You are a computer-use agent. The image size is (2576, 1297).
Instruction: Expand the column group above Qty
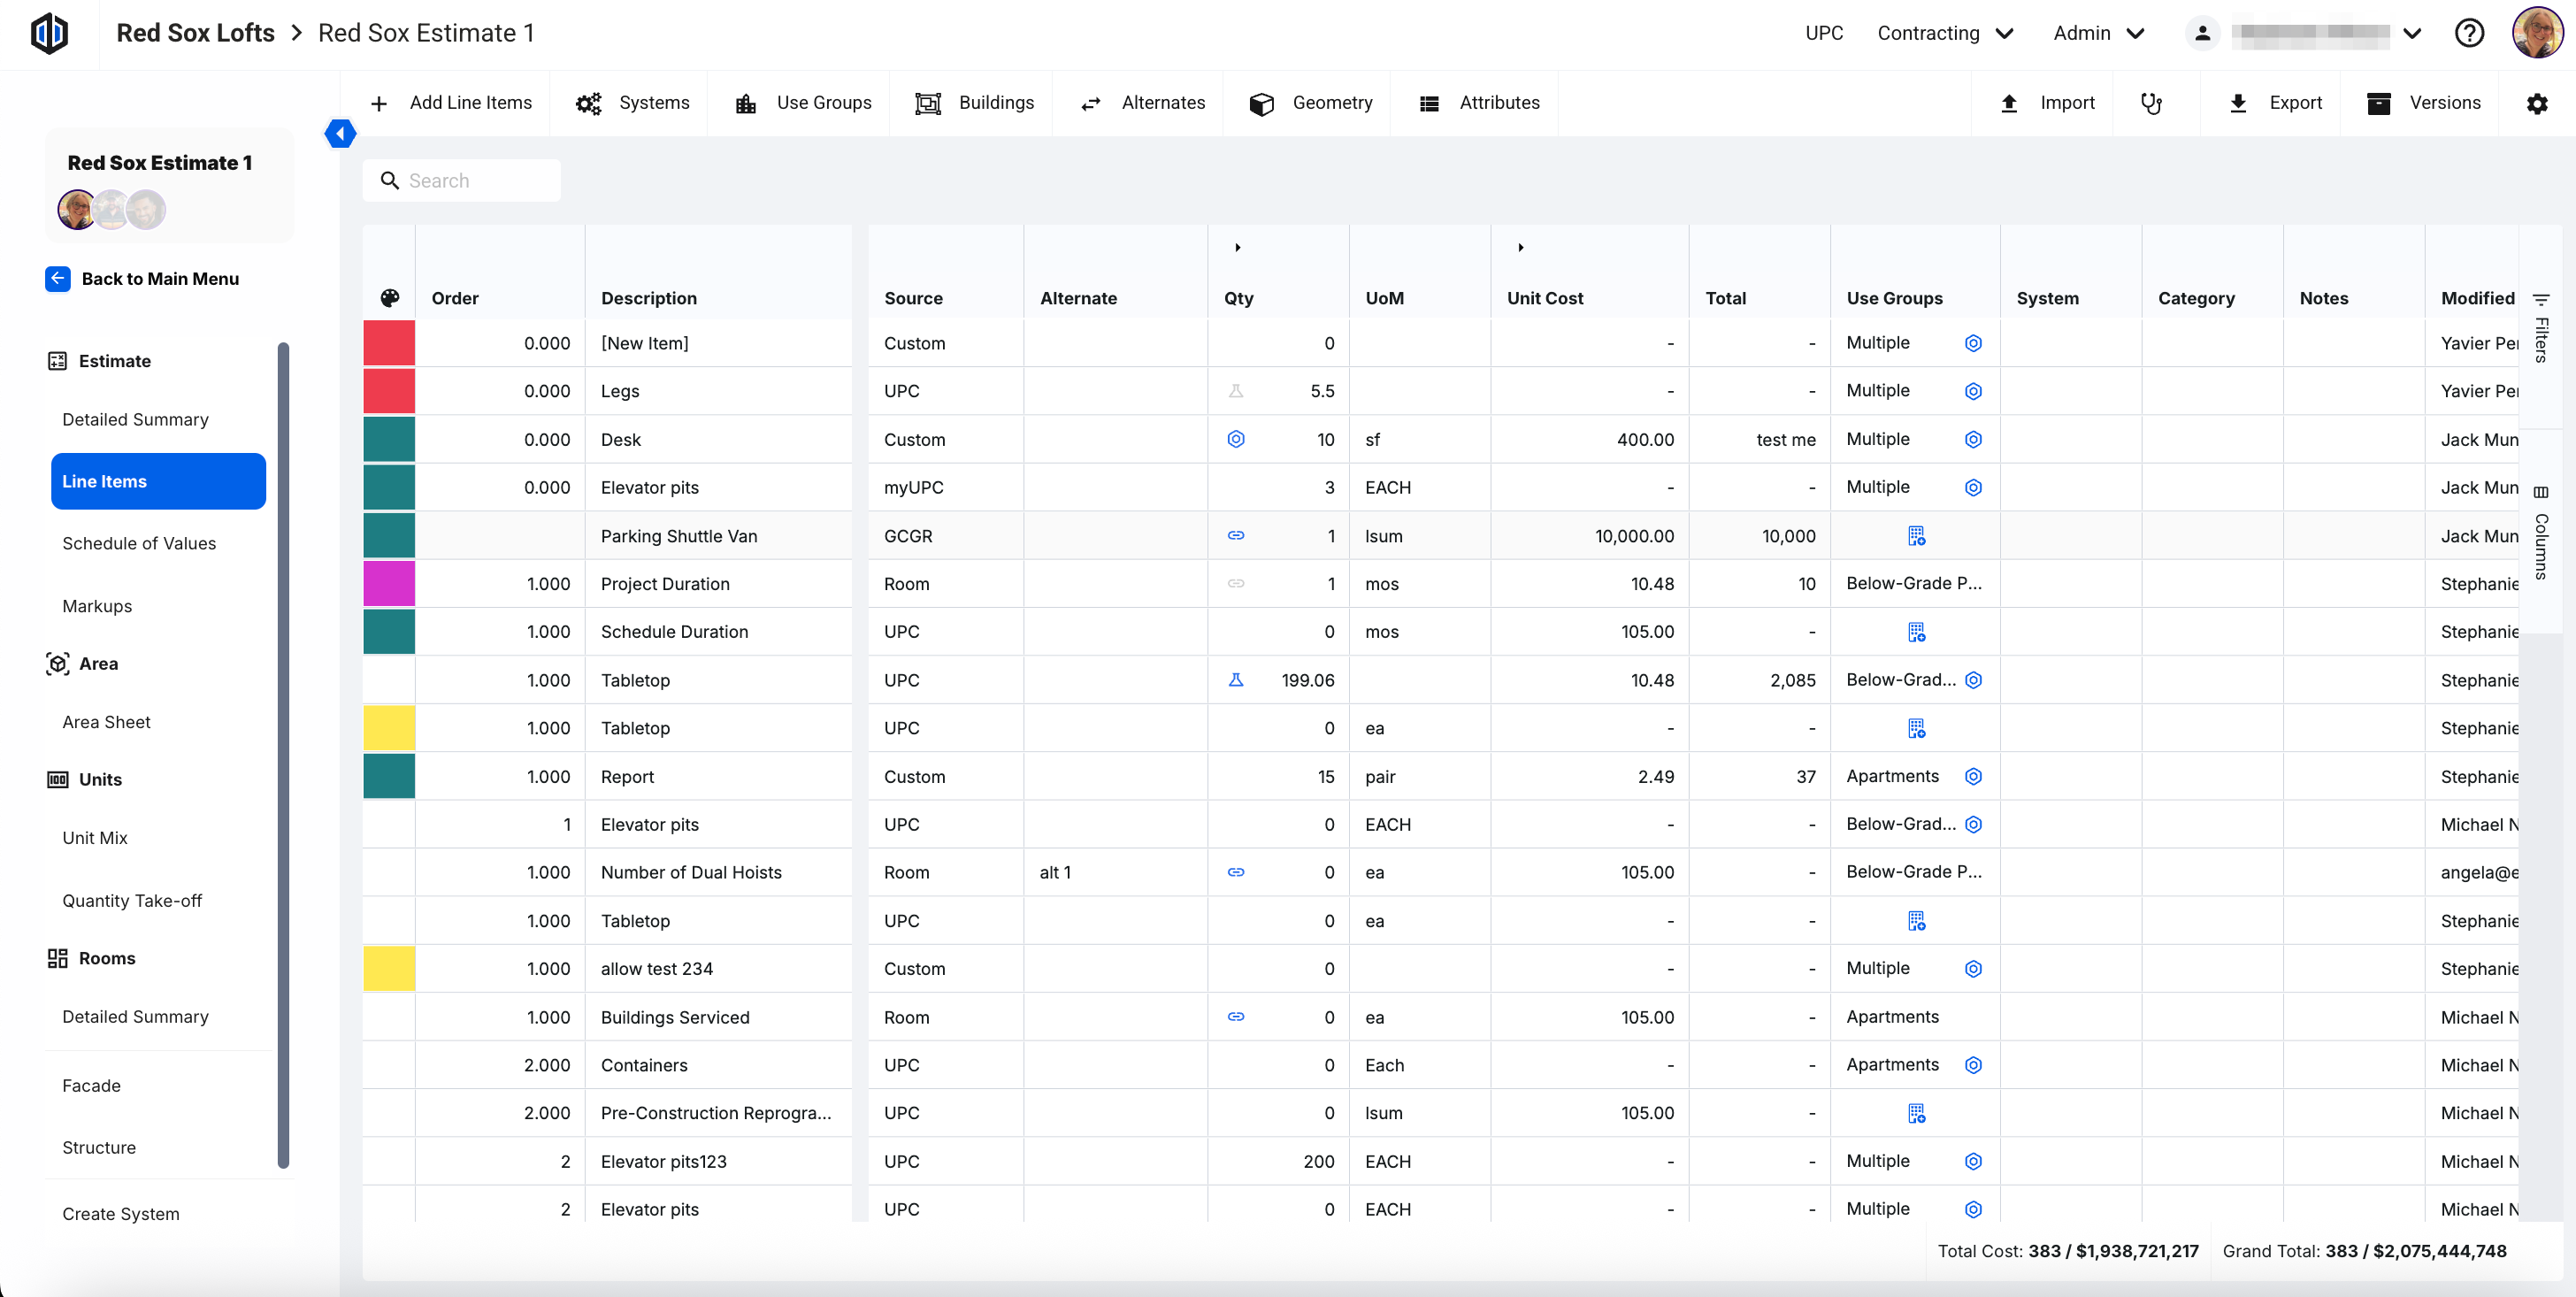pos(1237,247)
